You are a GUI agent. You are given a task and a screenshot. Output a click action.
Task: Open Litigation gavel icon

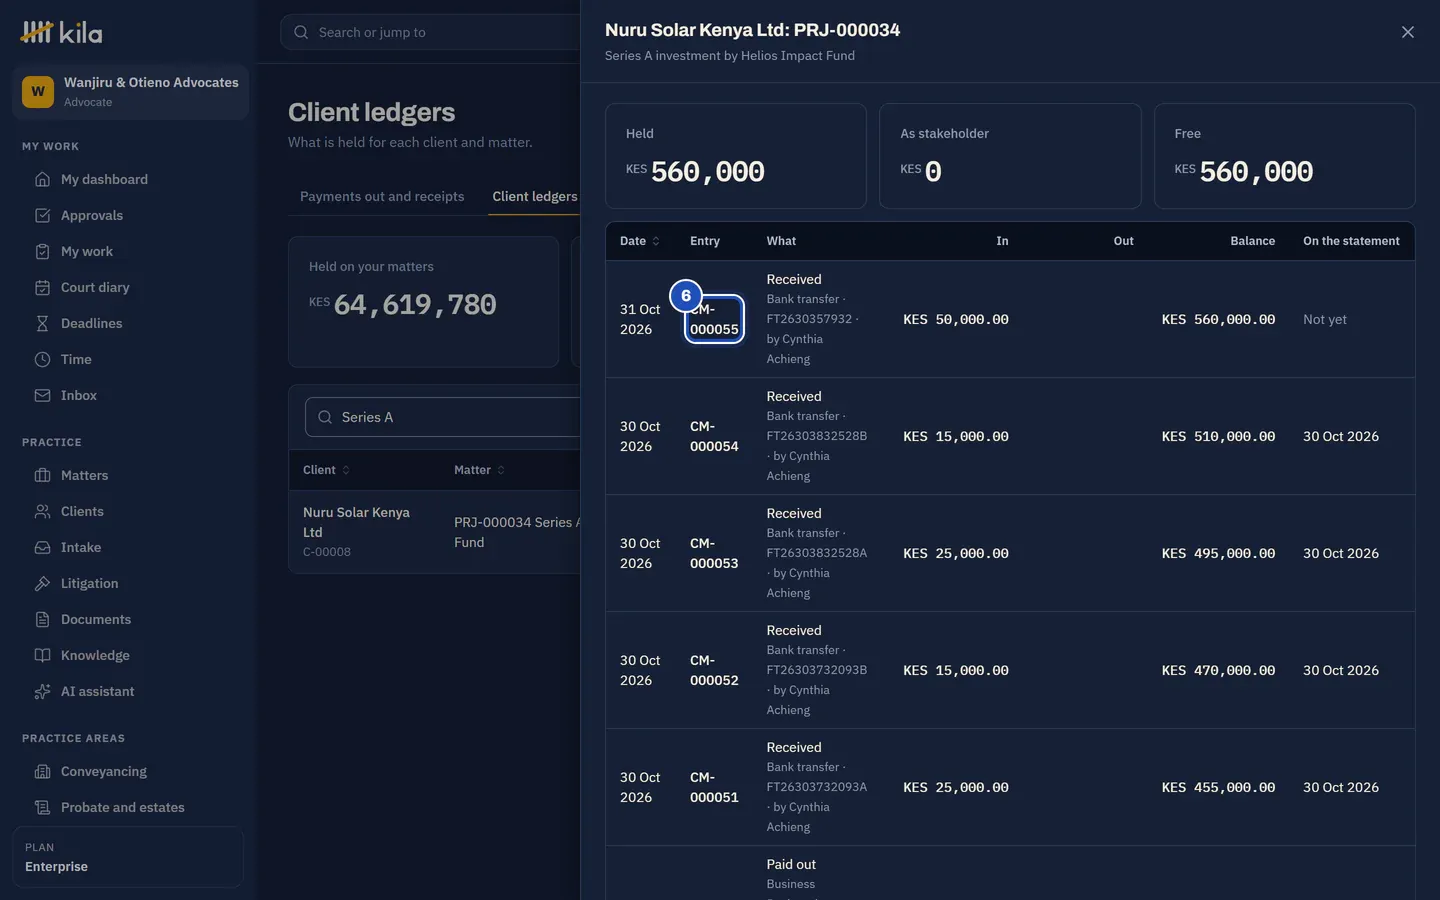tap(42, 584)
